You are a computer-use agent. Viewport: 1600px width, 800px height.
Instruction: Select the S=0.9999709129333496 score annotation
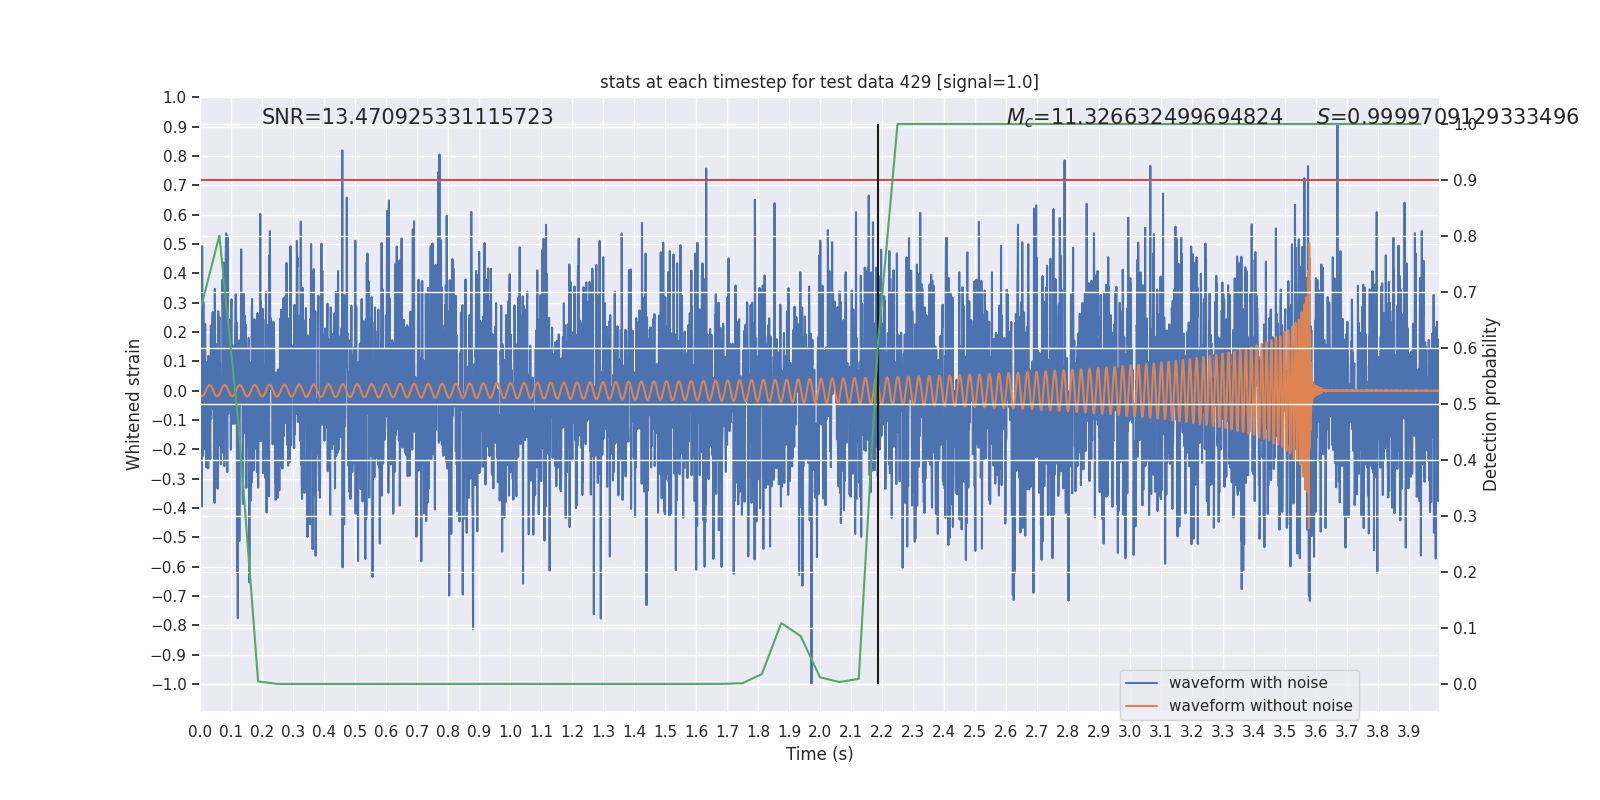[1447, 117]
